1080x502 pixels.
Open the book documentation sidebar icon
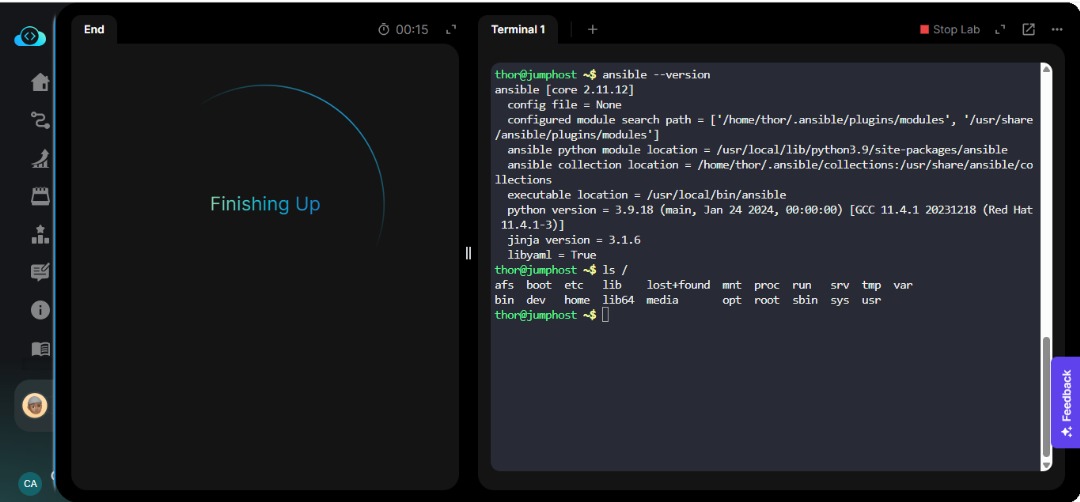click(40, 348)
